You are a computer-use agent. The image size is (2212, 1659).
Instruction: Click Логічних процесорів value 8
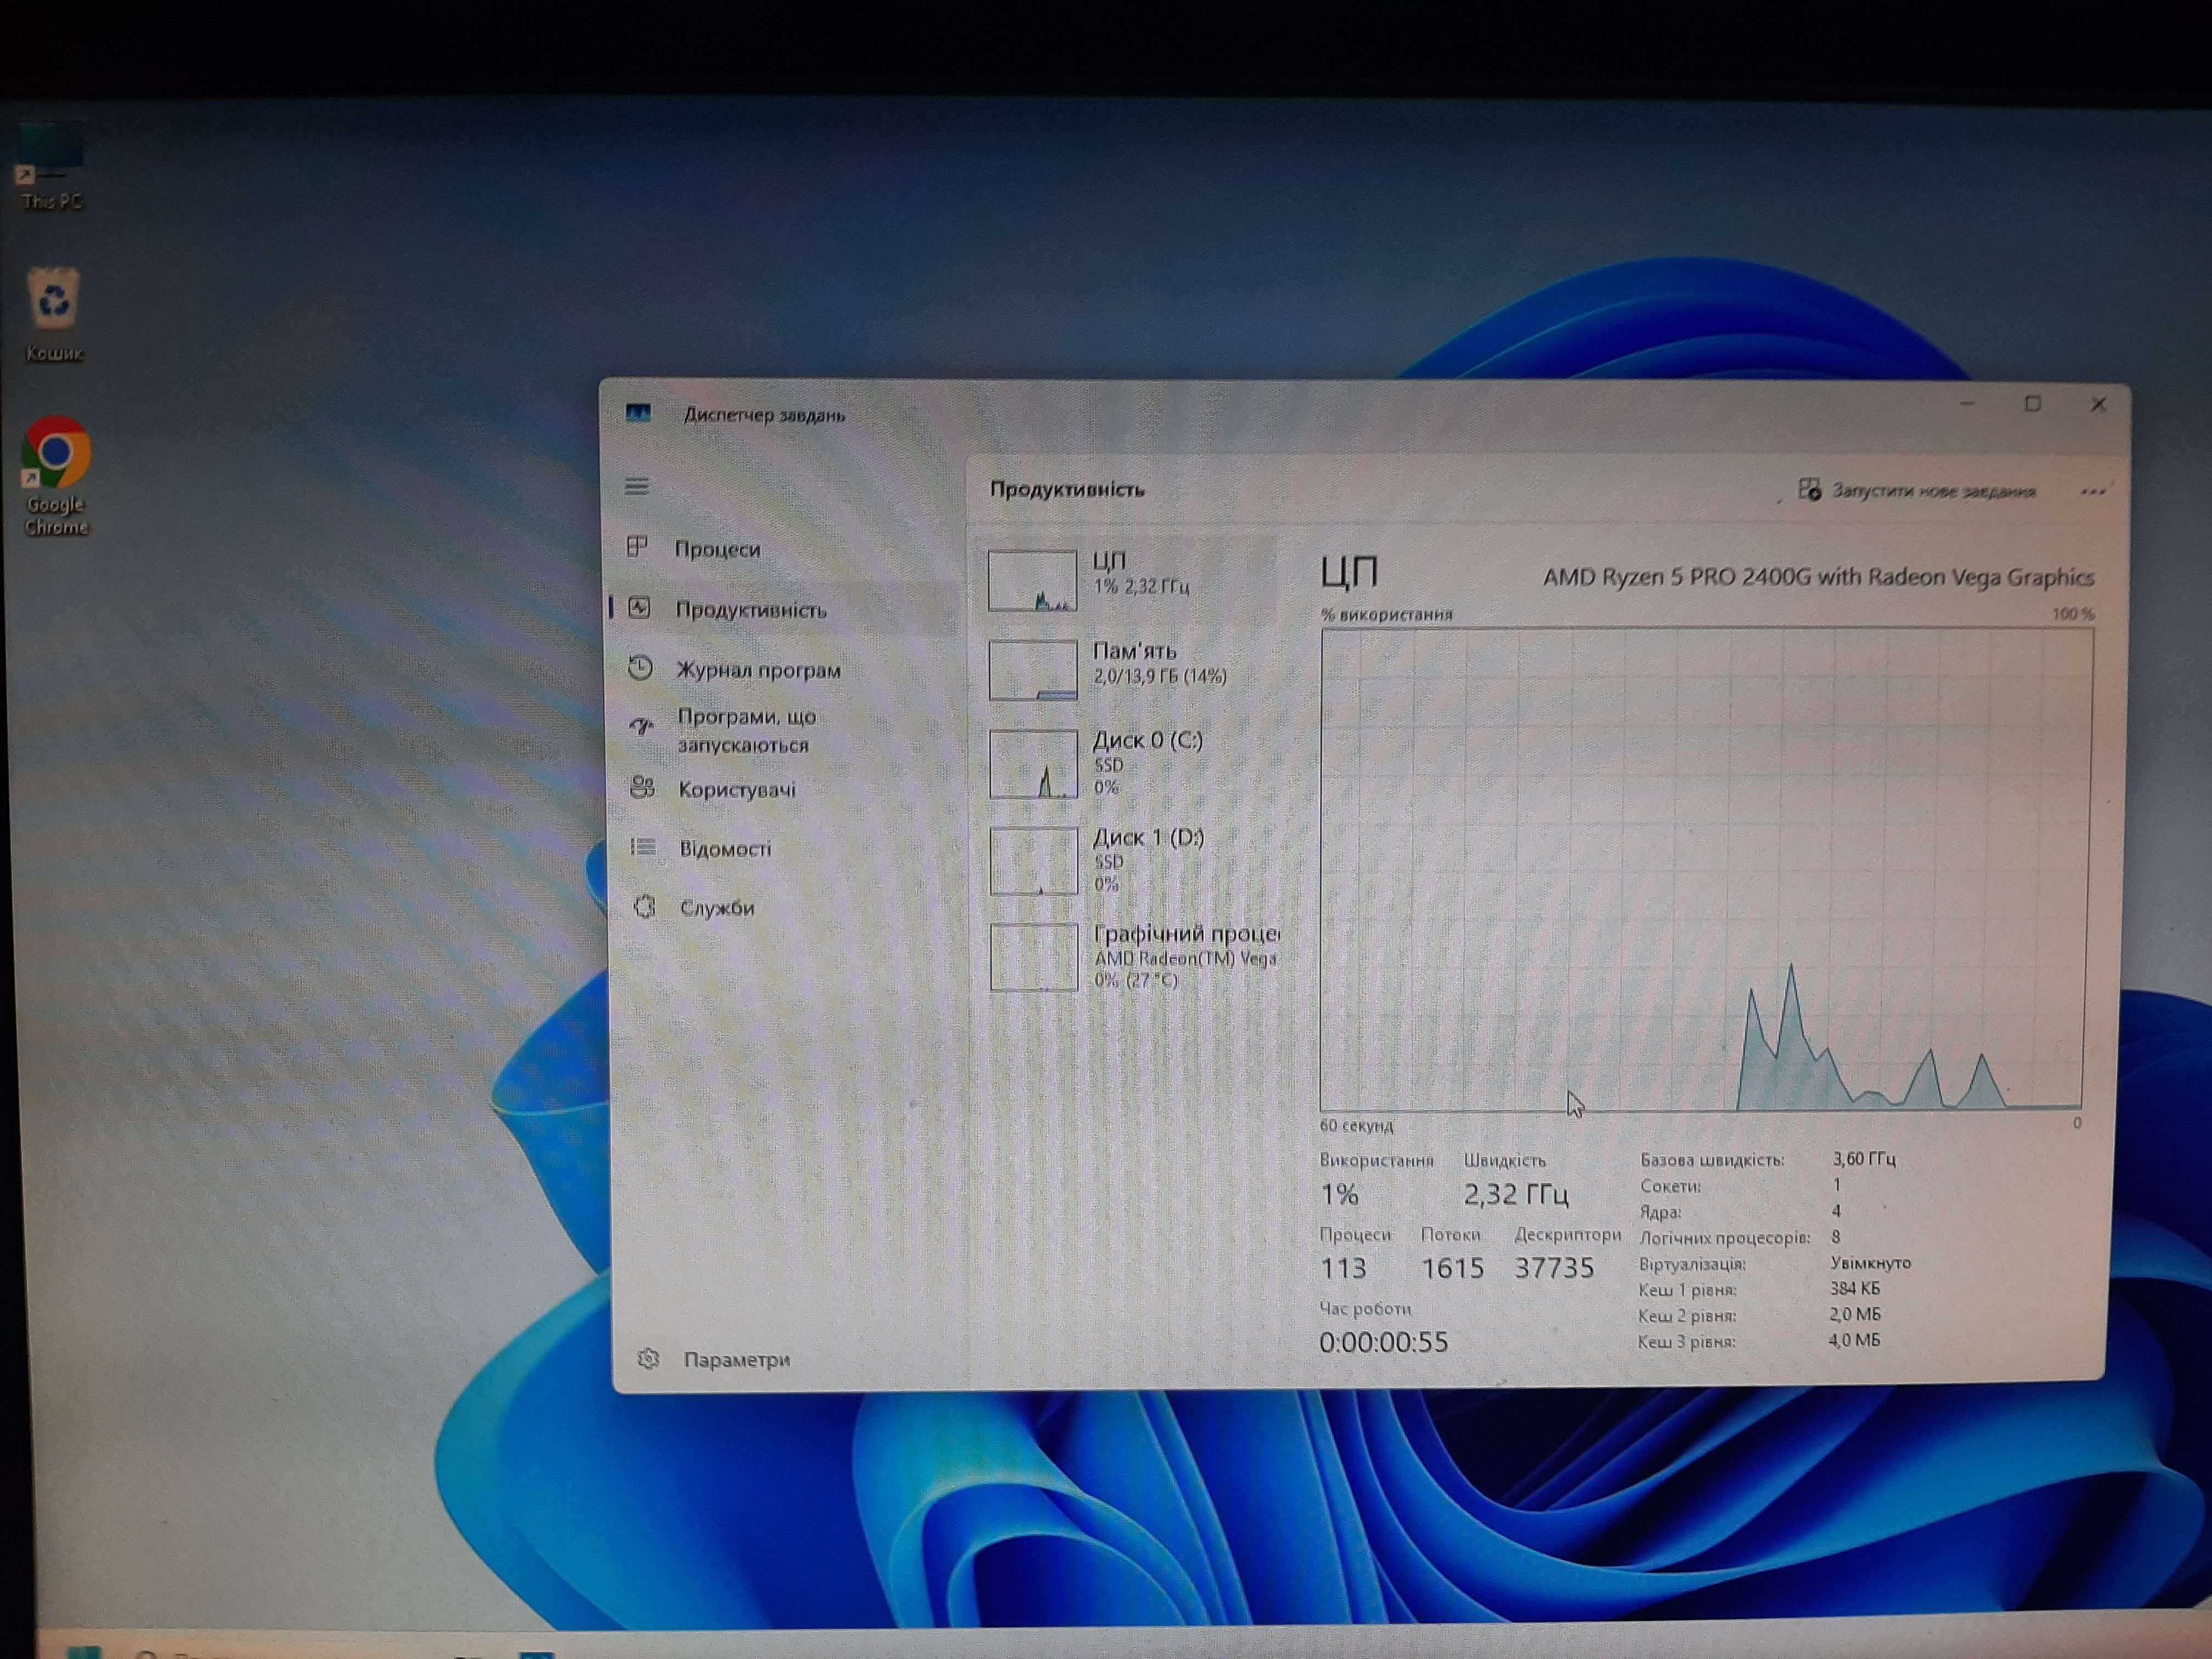tap(1836, 1237)
